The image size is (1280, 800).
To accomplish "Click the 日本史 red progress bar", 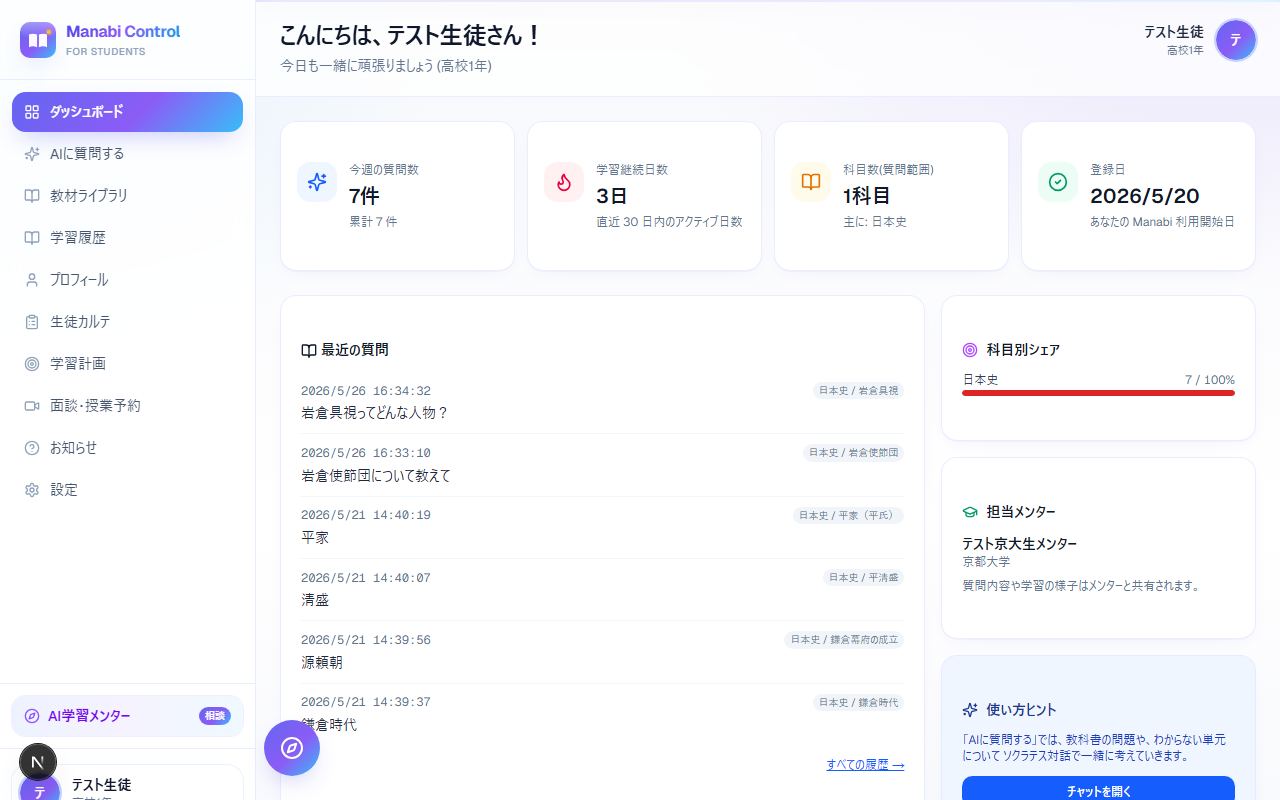I will (1098, 393).
